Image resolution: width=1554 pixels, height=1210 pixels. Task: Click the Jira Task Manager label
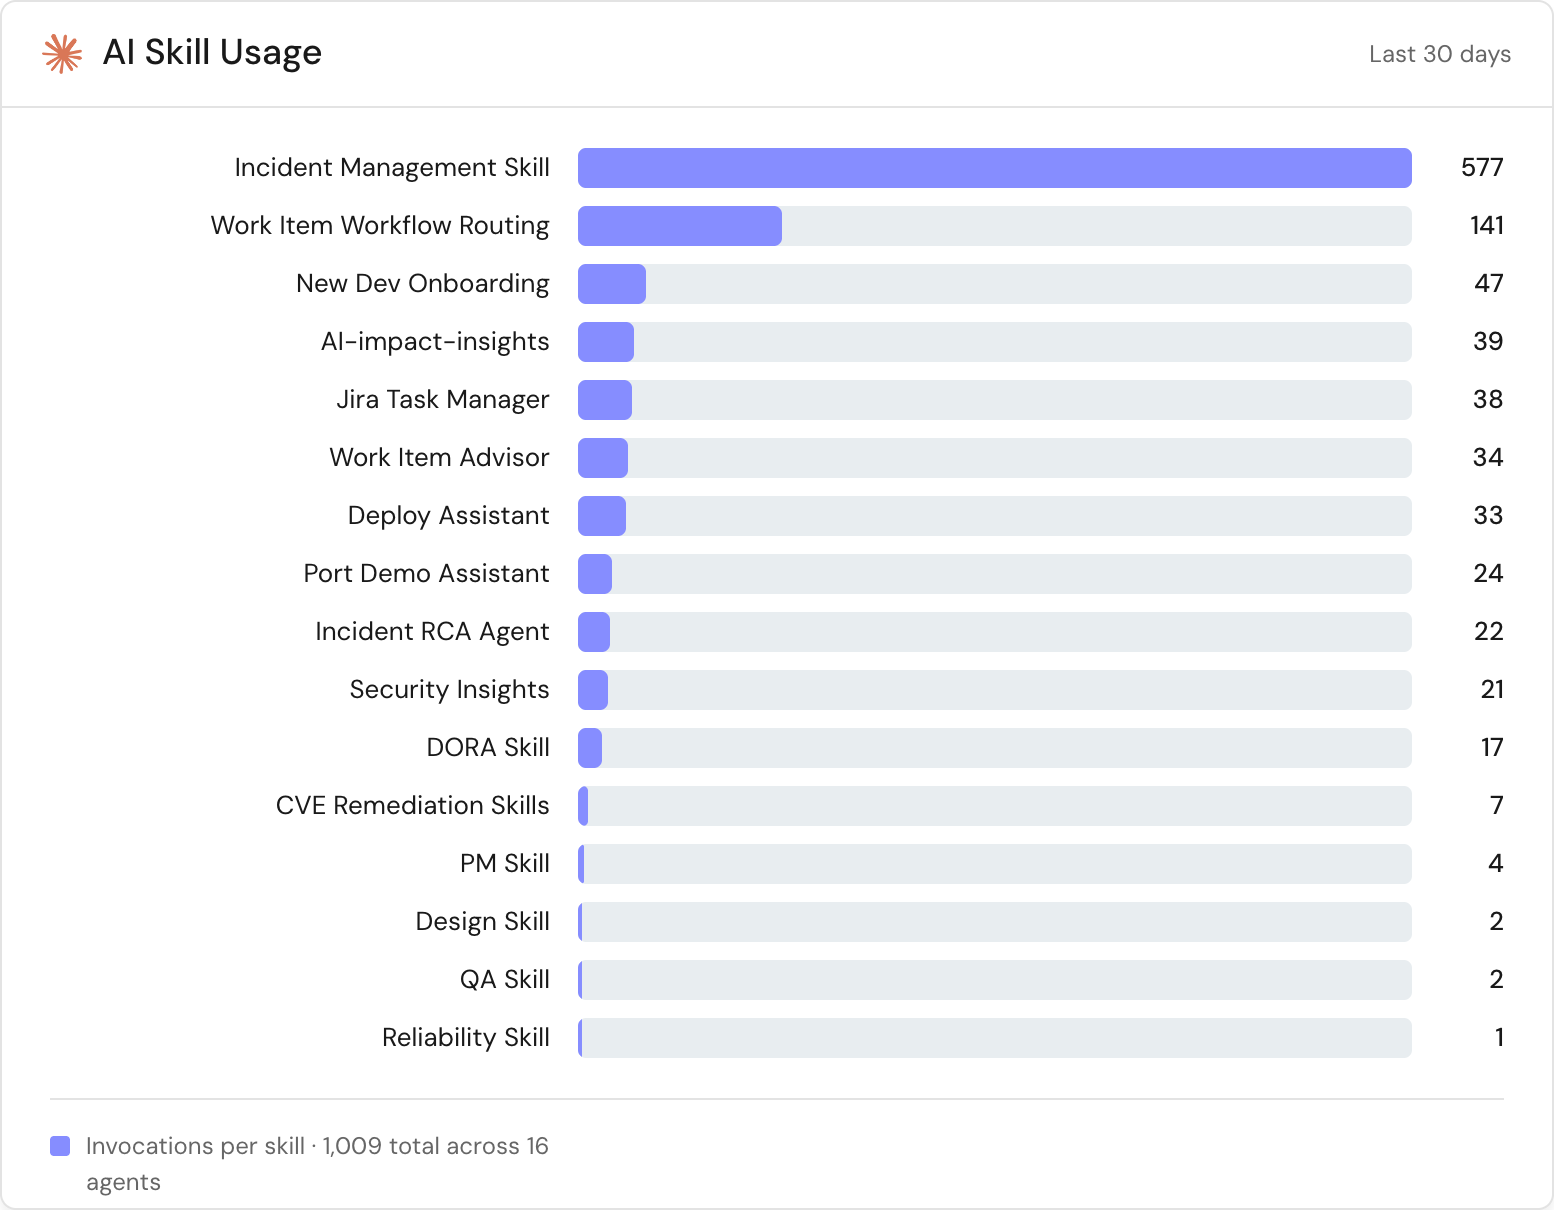(443, 400)
